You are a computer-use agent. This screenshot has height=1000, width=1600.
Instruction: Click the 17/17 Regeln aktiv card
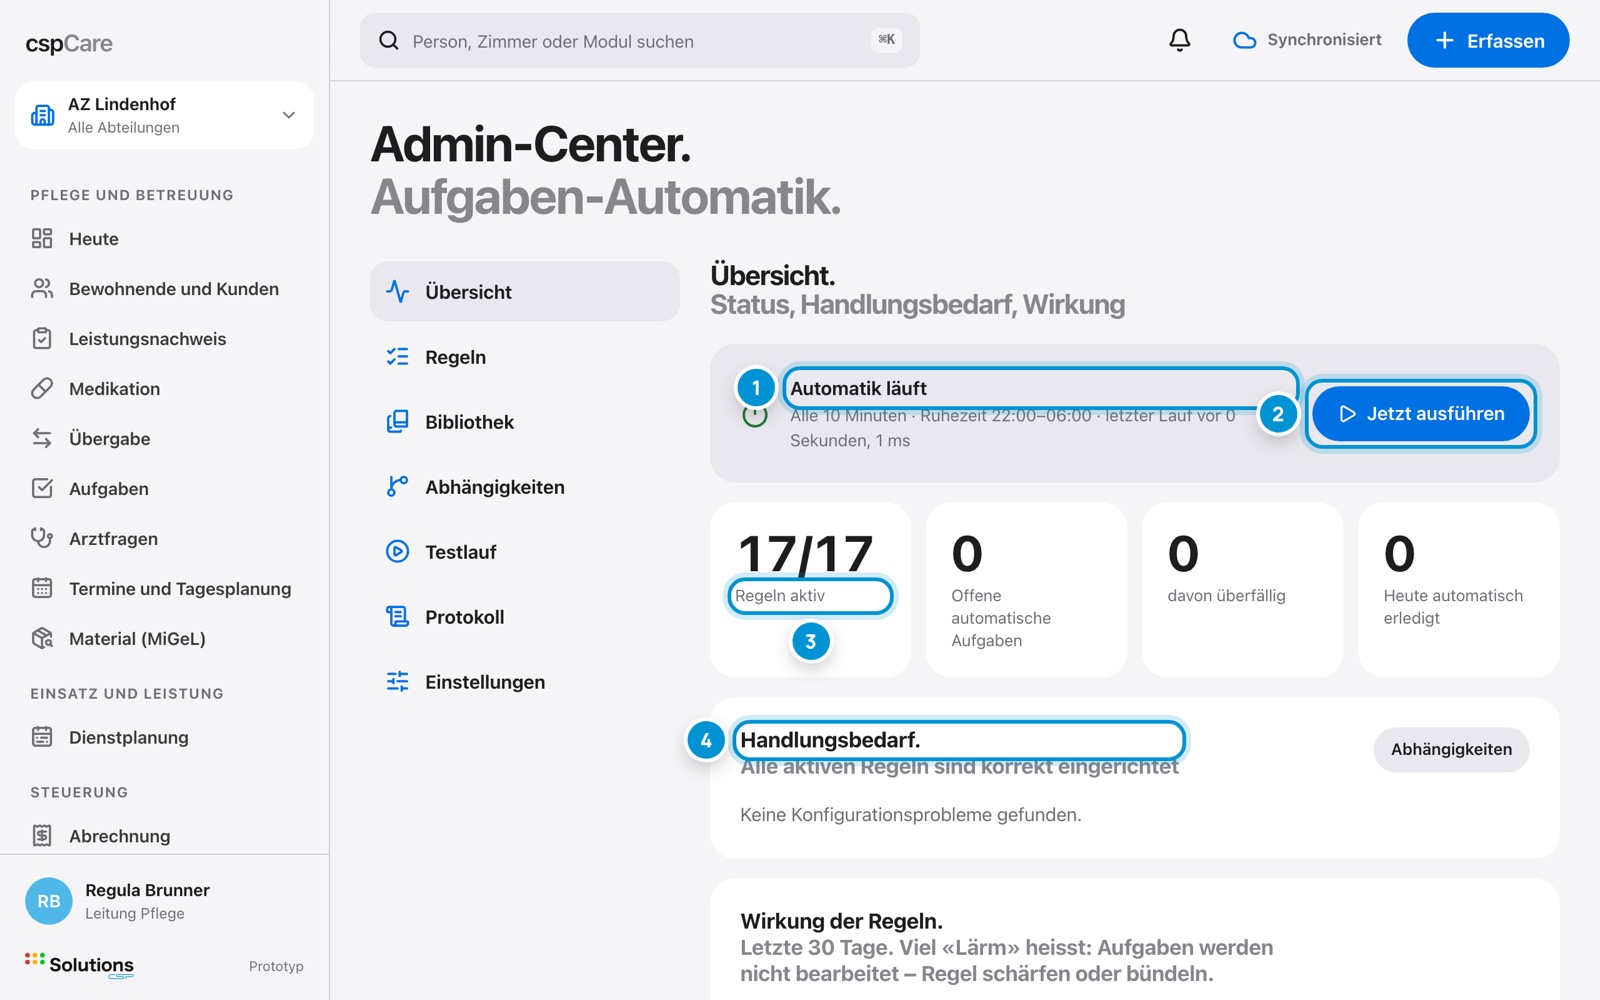[x=810, y=590]
